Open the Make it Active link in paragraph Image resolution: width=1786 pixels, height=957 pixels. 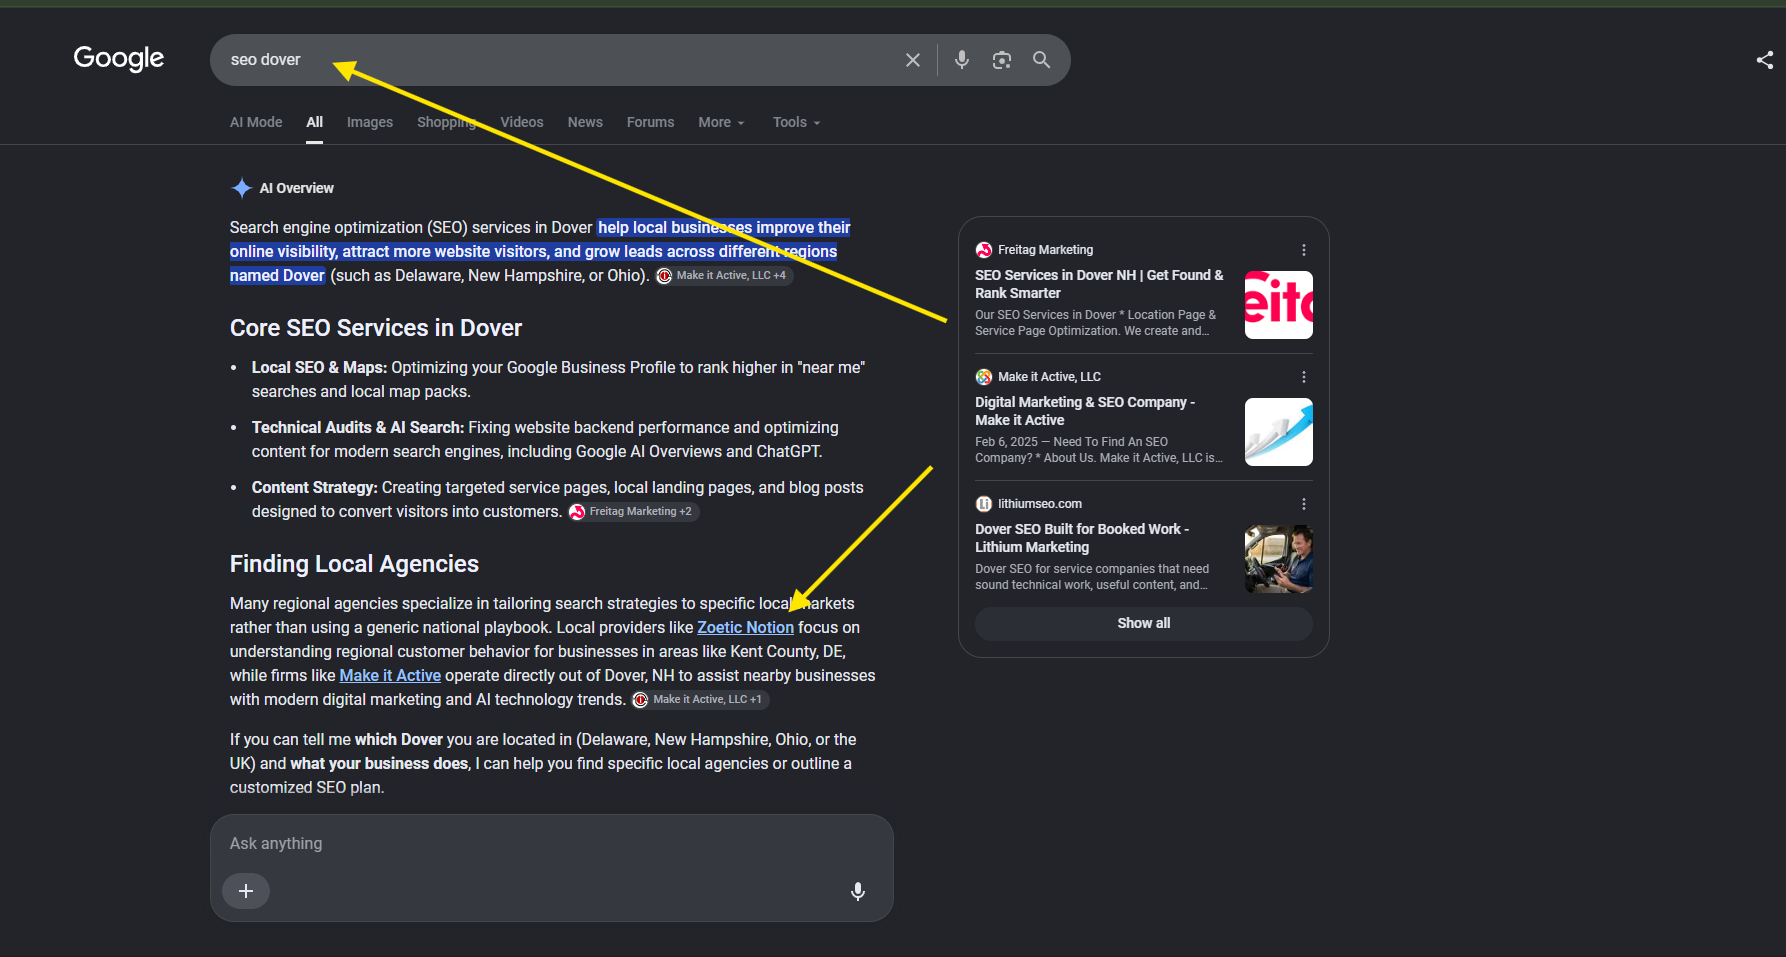[390, 676]
